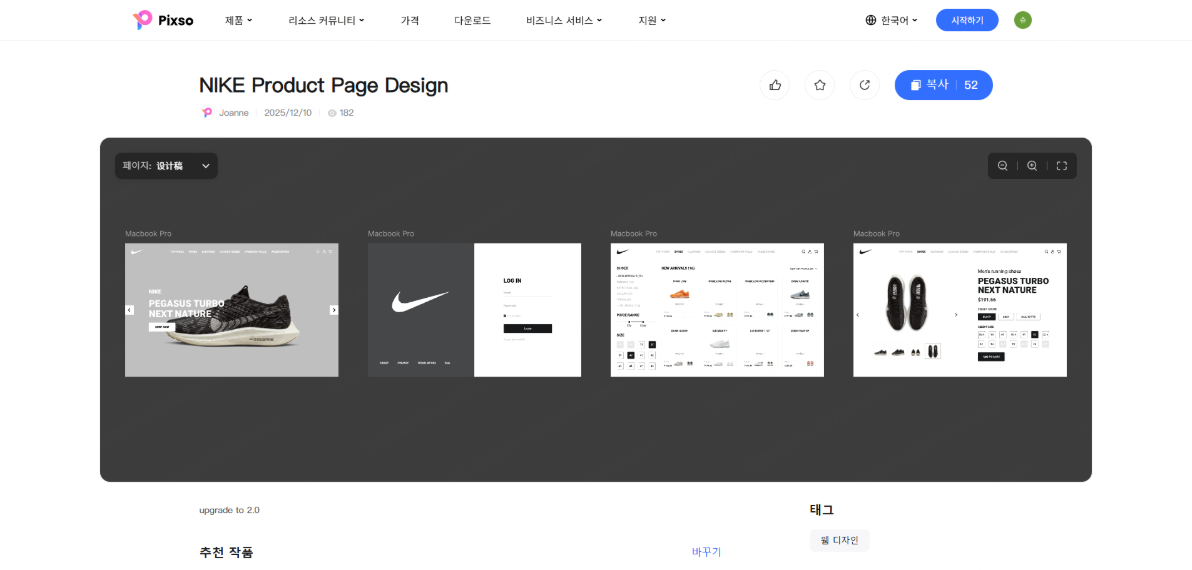Like this design with thumbs-up icon

tap(775, 85)
